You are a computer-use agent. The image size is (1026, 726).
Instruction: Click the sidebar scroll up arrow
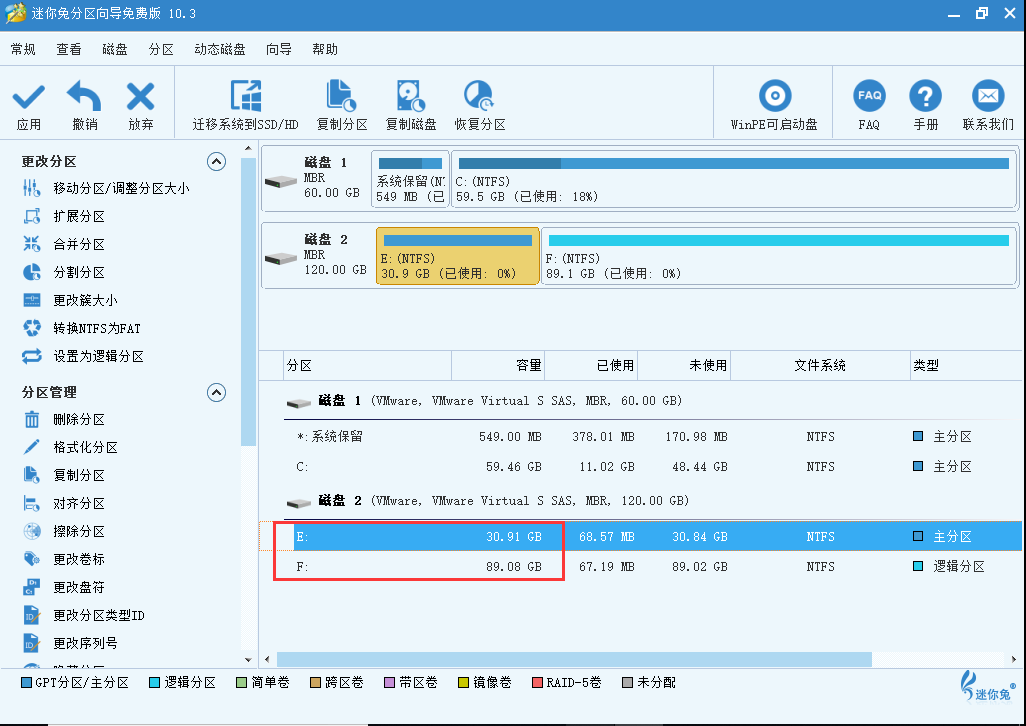coord(248,148)
